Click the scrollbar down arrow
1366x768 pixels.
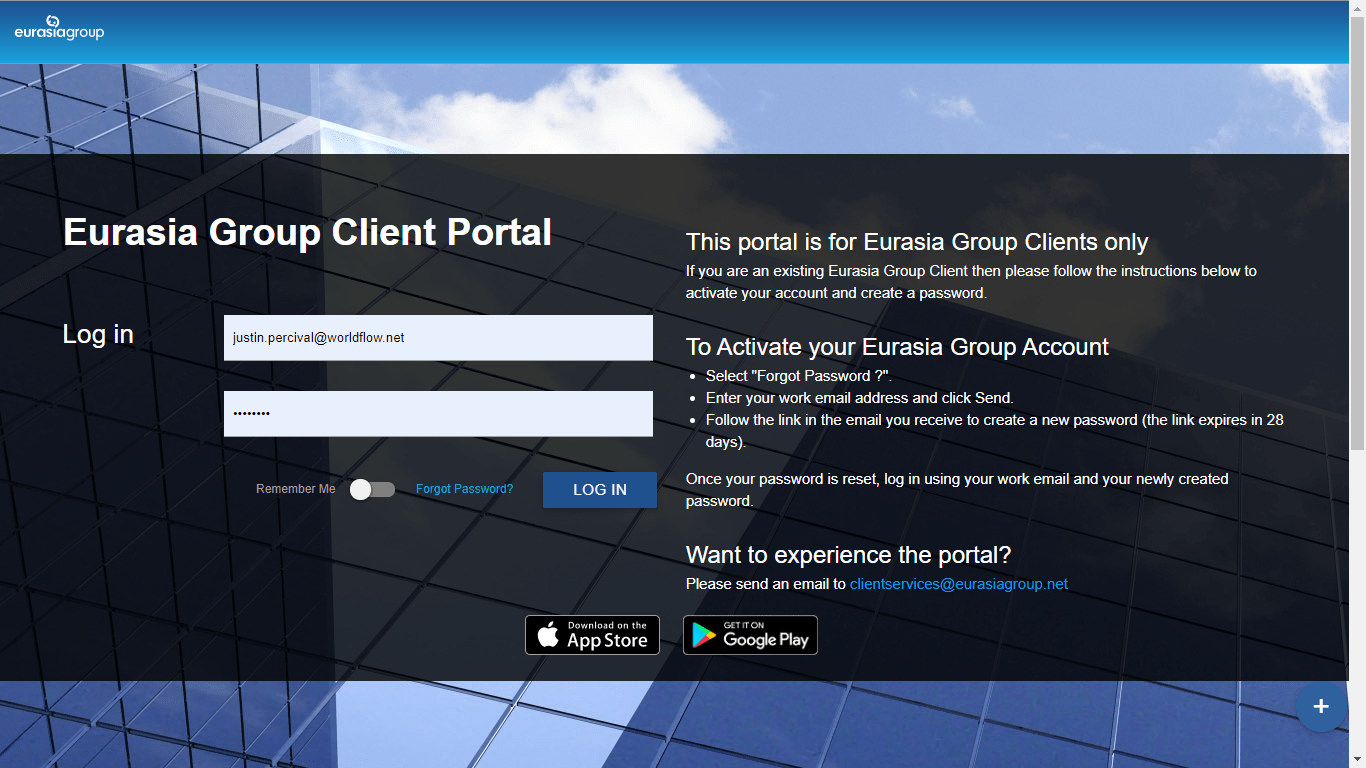pos(1358,759)
